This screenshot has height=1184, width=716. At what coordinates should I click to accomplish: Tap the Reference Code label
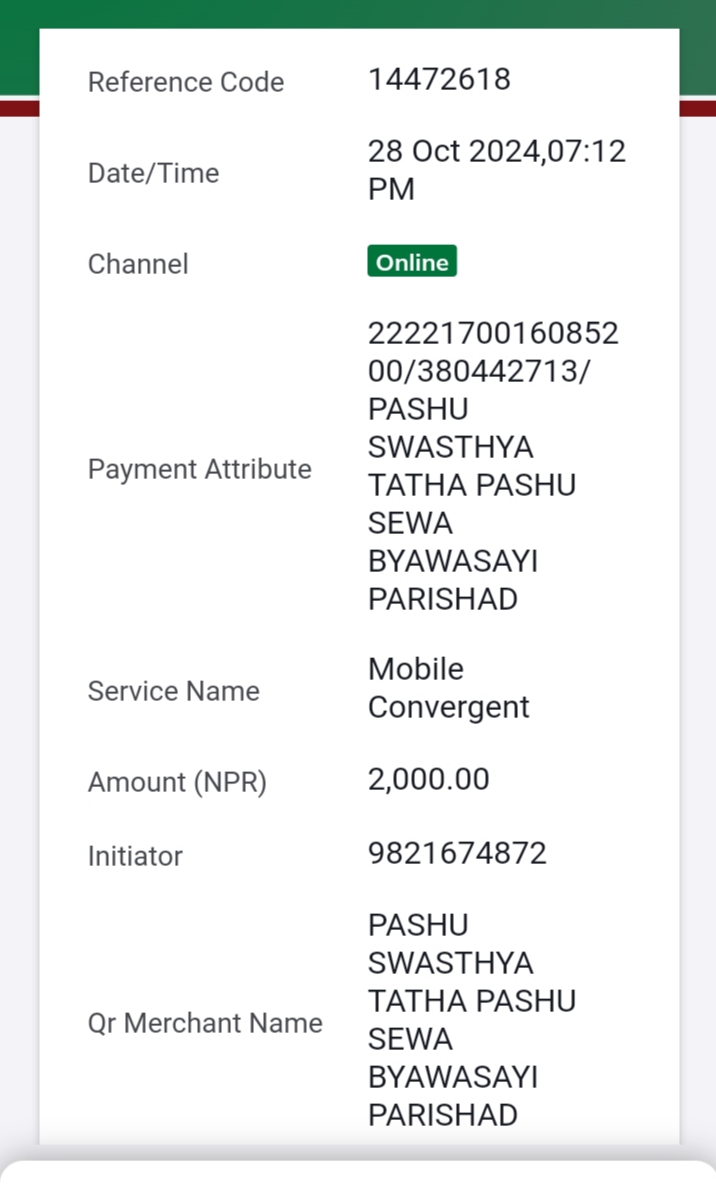click(186, 82)
